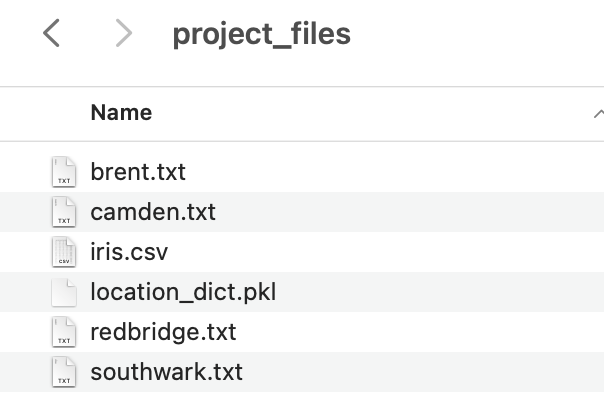Click the iris.csv spreadsheet file icon

point(64,252)
